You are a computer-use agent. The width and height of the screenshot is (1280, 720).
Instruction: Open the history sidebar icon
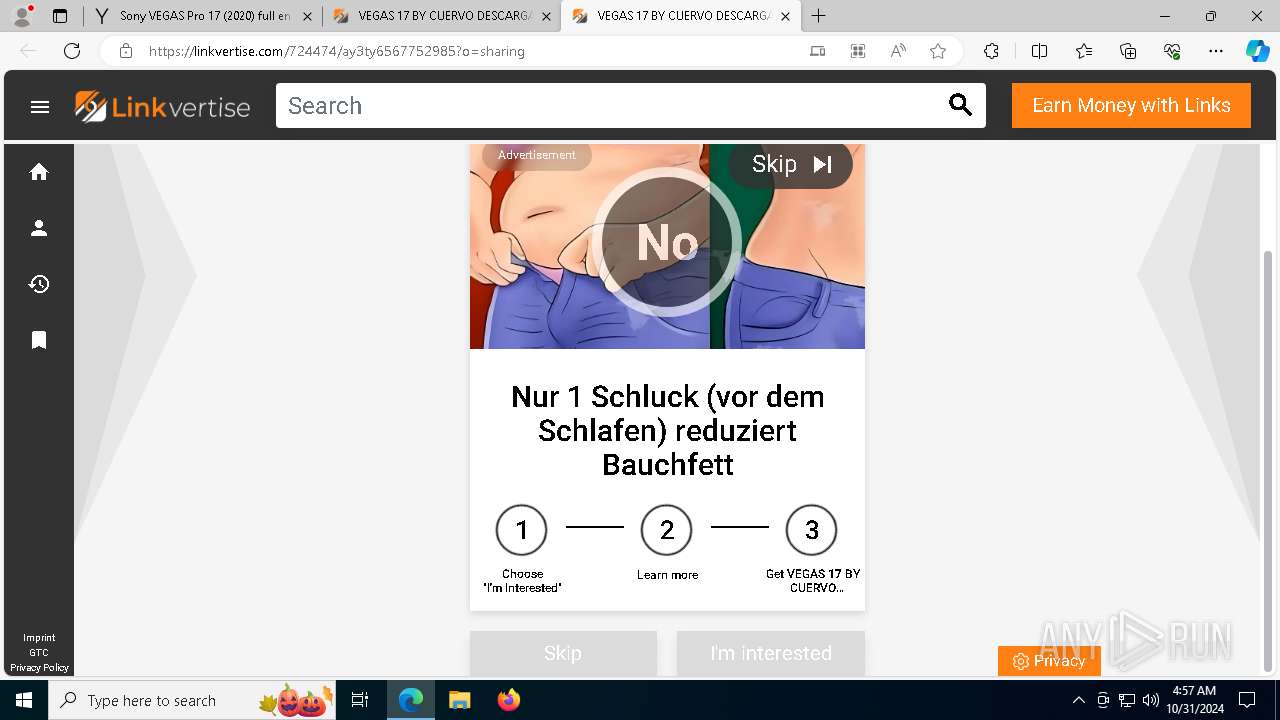[39, 284]
